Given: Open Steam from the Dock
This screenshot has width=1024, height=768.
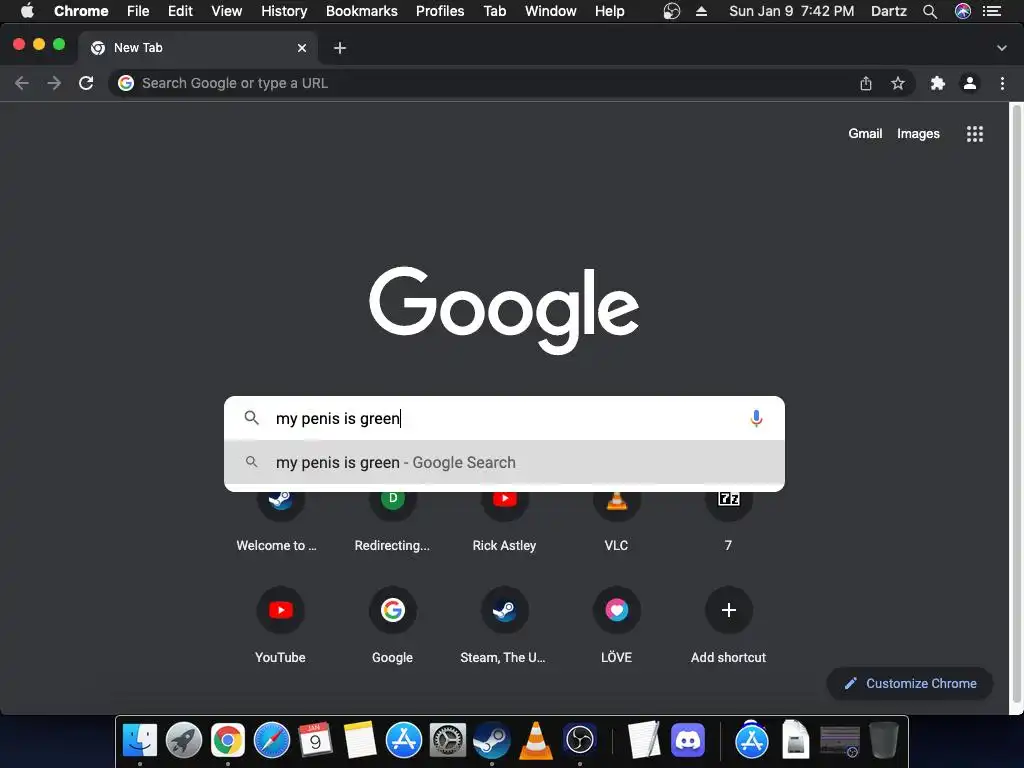Looking at the screenshot, I should pos(491,740).
